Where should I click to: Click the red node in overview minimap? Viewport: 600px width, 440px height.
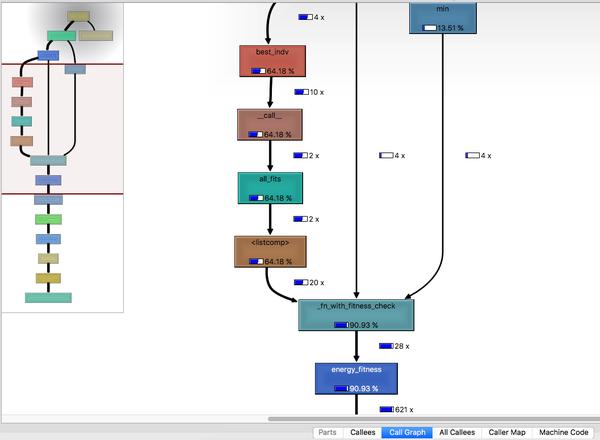[22, 82]
